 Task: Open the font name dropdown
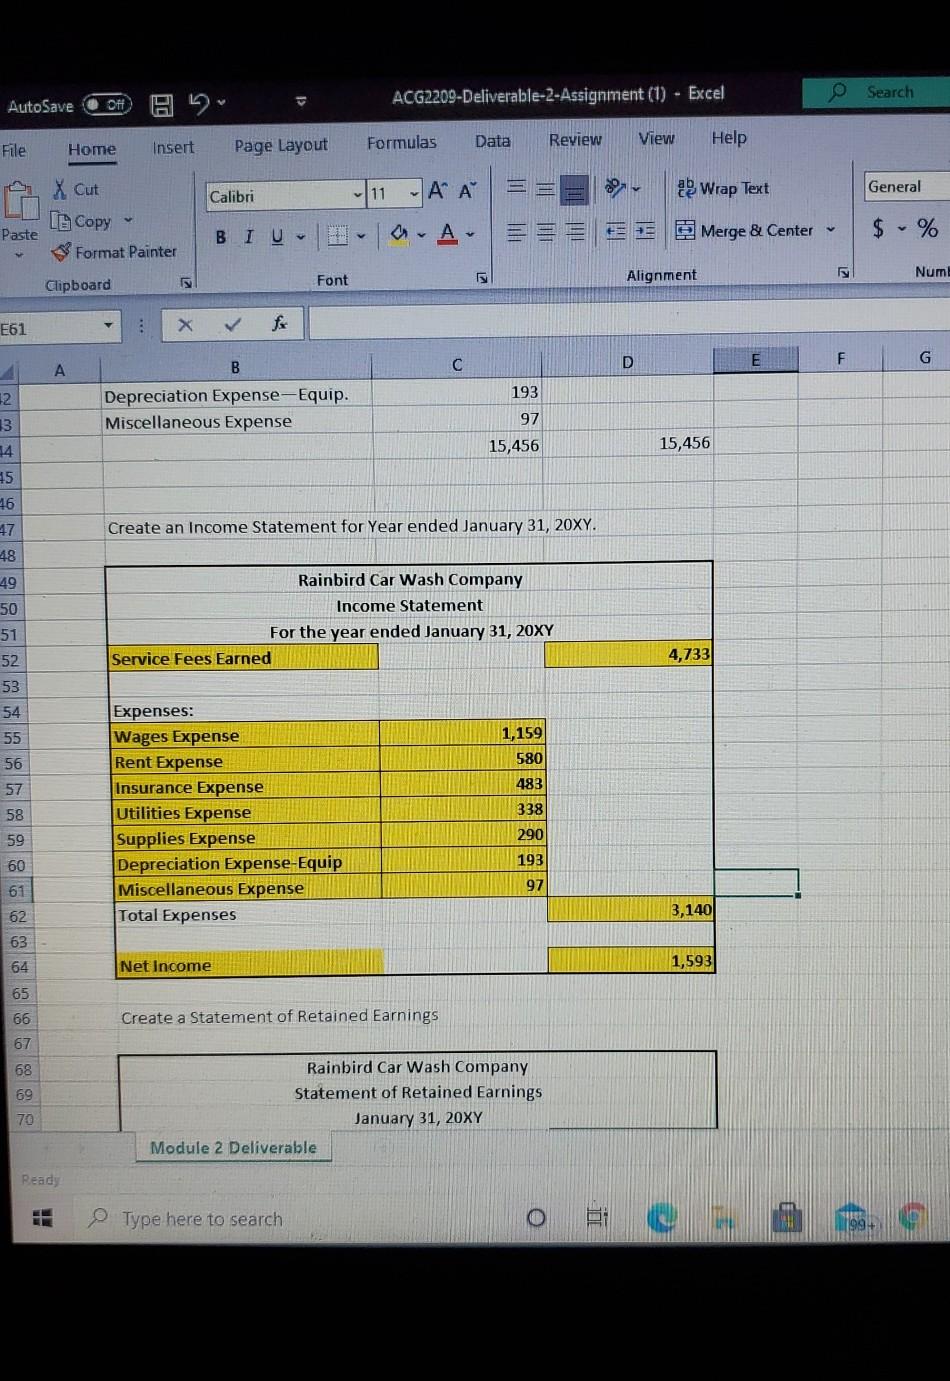click(357, 195)
